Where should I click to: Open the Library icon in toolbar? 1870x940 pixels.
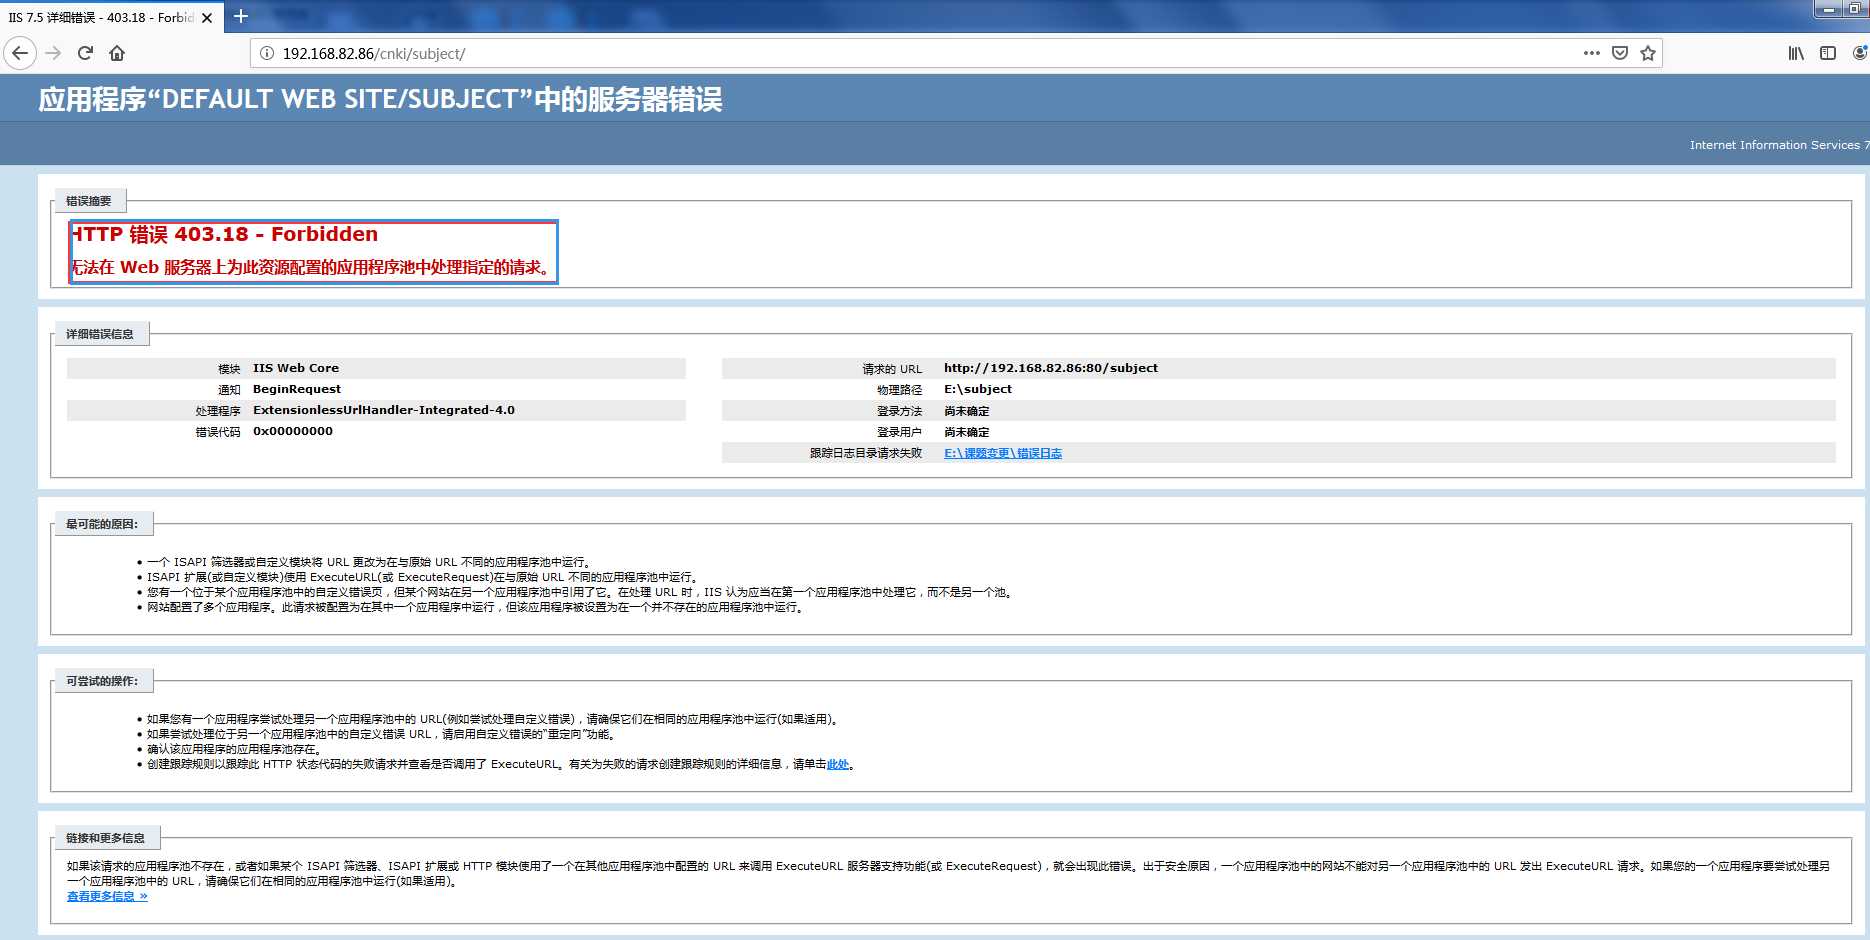[x=1797, y=53]
